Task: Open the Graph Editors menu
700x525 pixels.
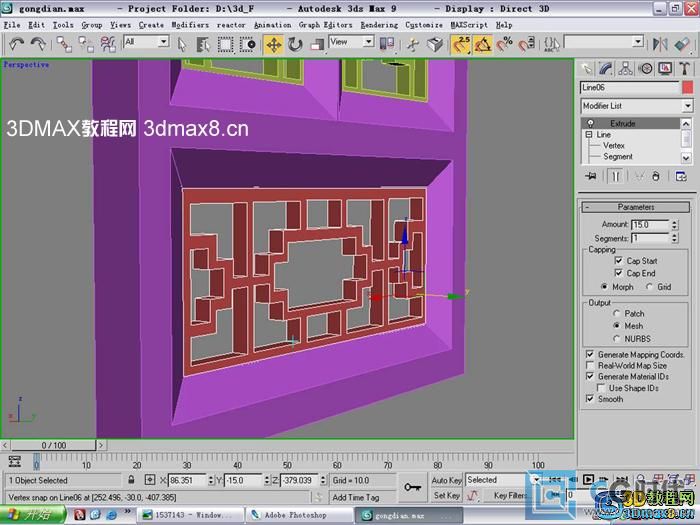Action: click(325, 25)
